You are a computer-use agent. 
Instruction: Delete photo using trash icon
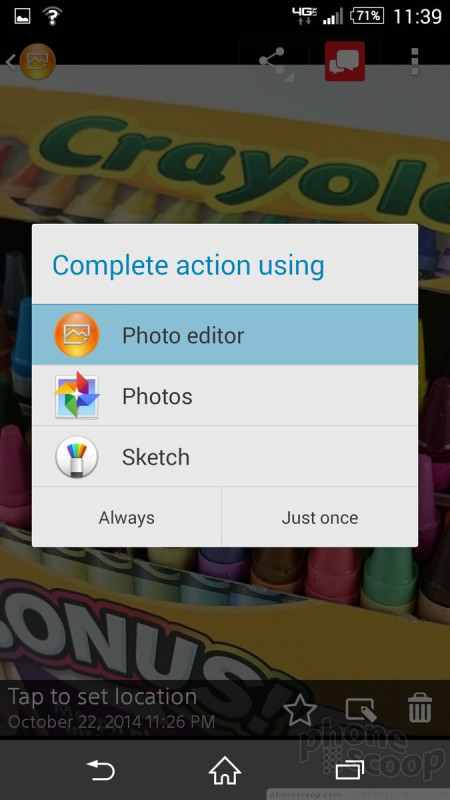pyautogui.click(x=420, y=708)
